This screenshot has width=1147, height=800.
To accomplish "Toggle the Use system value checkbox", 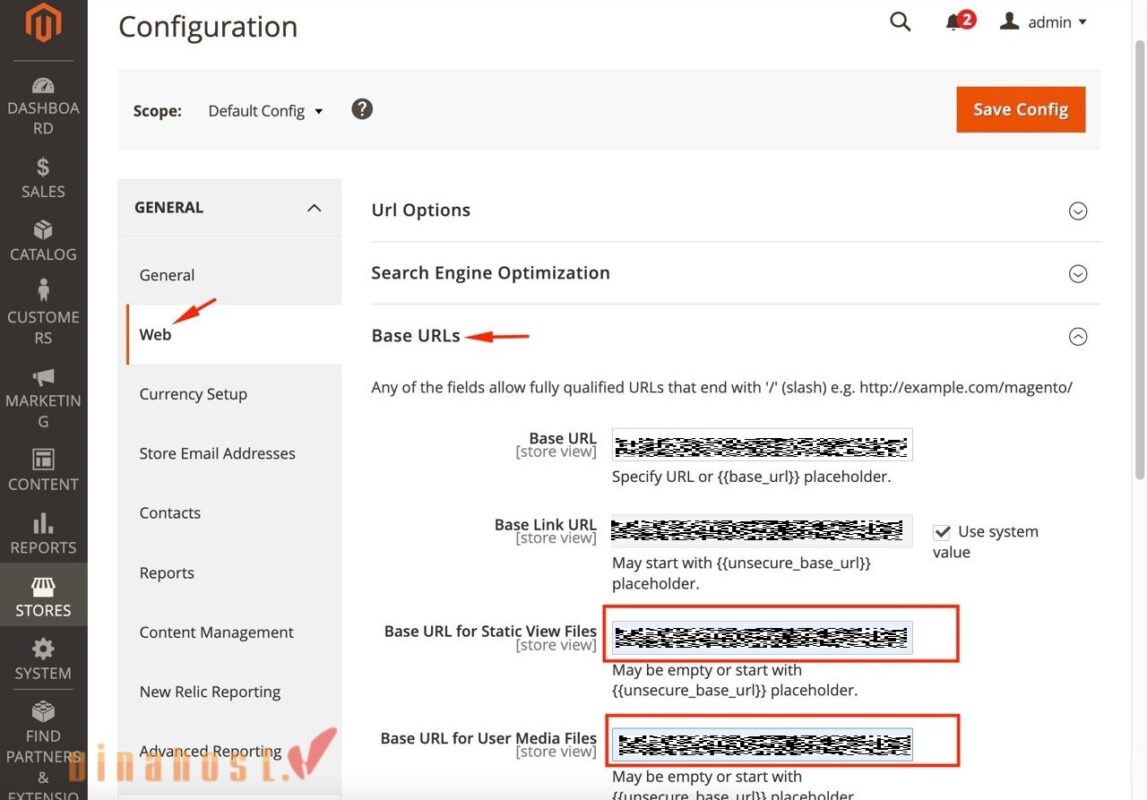I will 942,532.
